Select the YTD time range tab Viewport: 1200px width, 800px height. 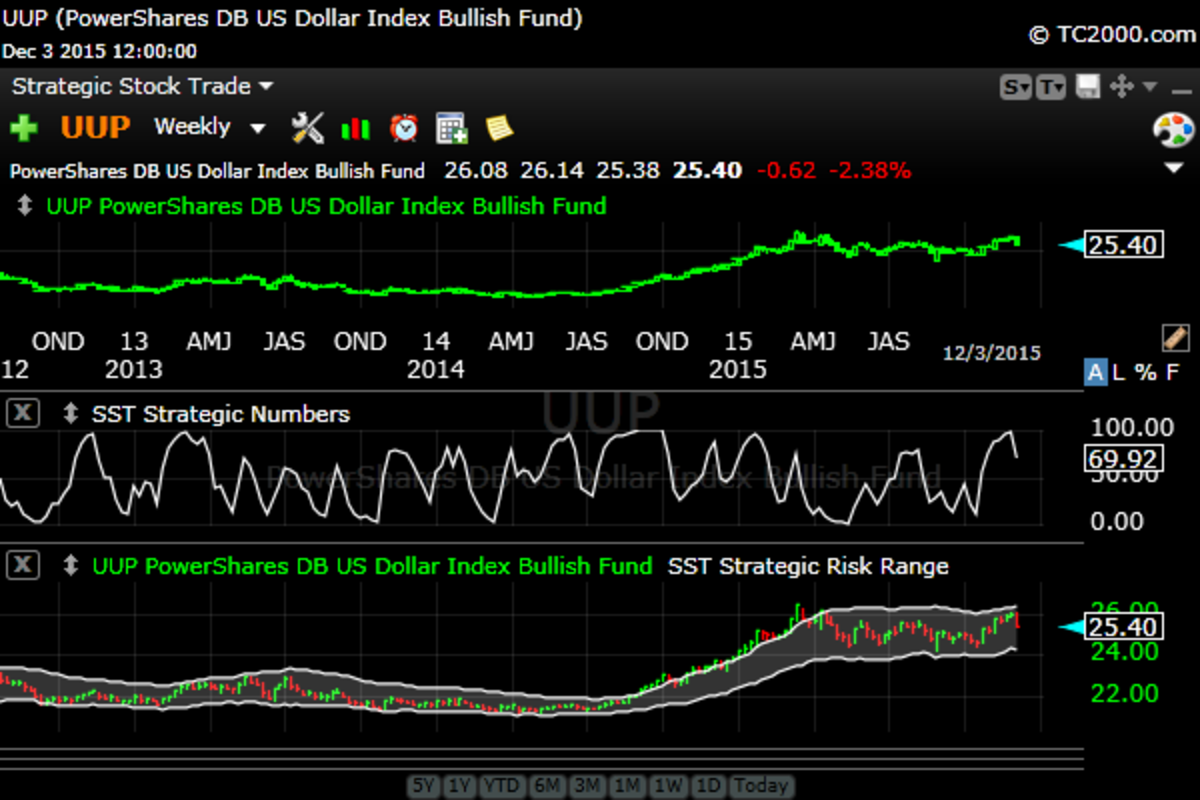click(x=503, y=786)
